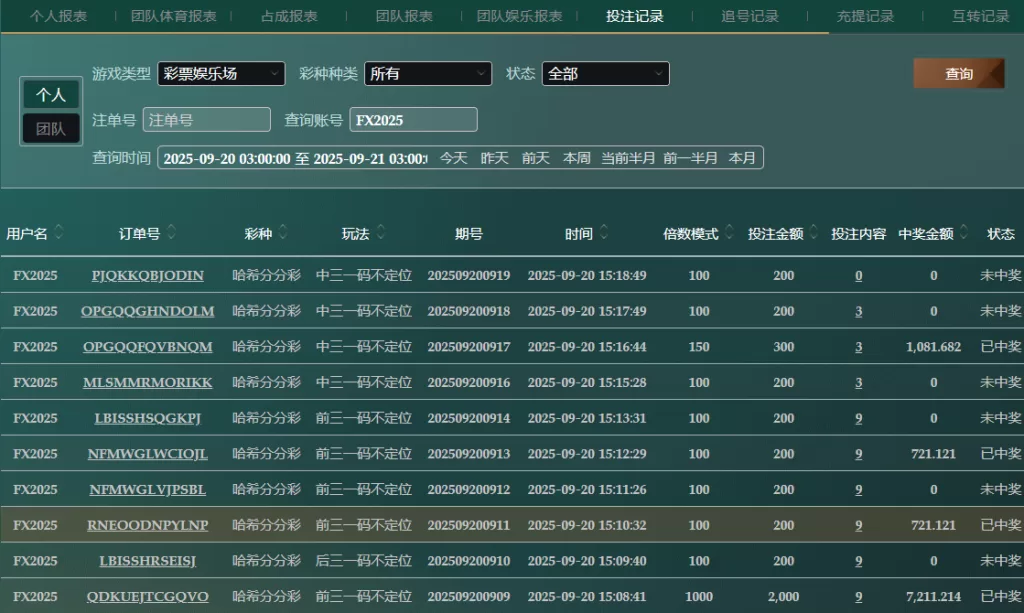This screenshot has height=613, width=1024.
Task: Click the 查询时间 date range field
Action: (x=295, y=158)
